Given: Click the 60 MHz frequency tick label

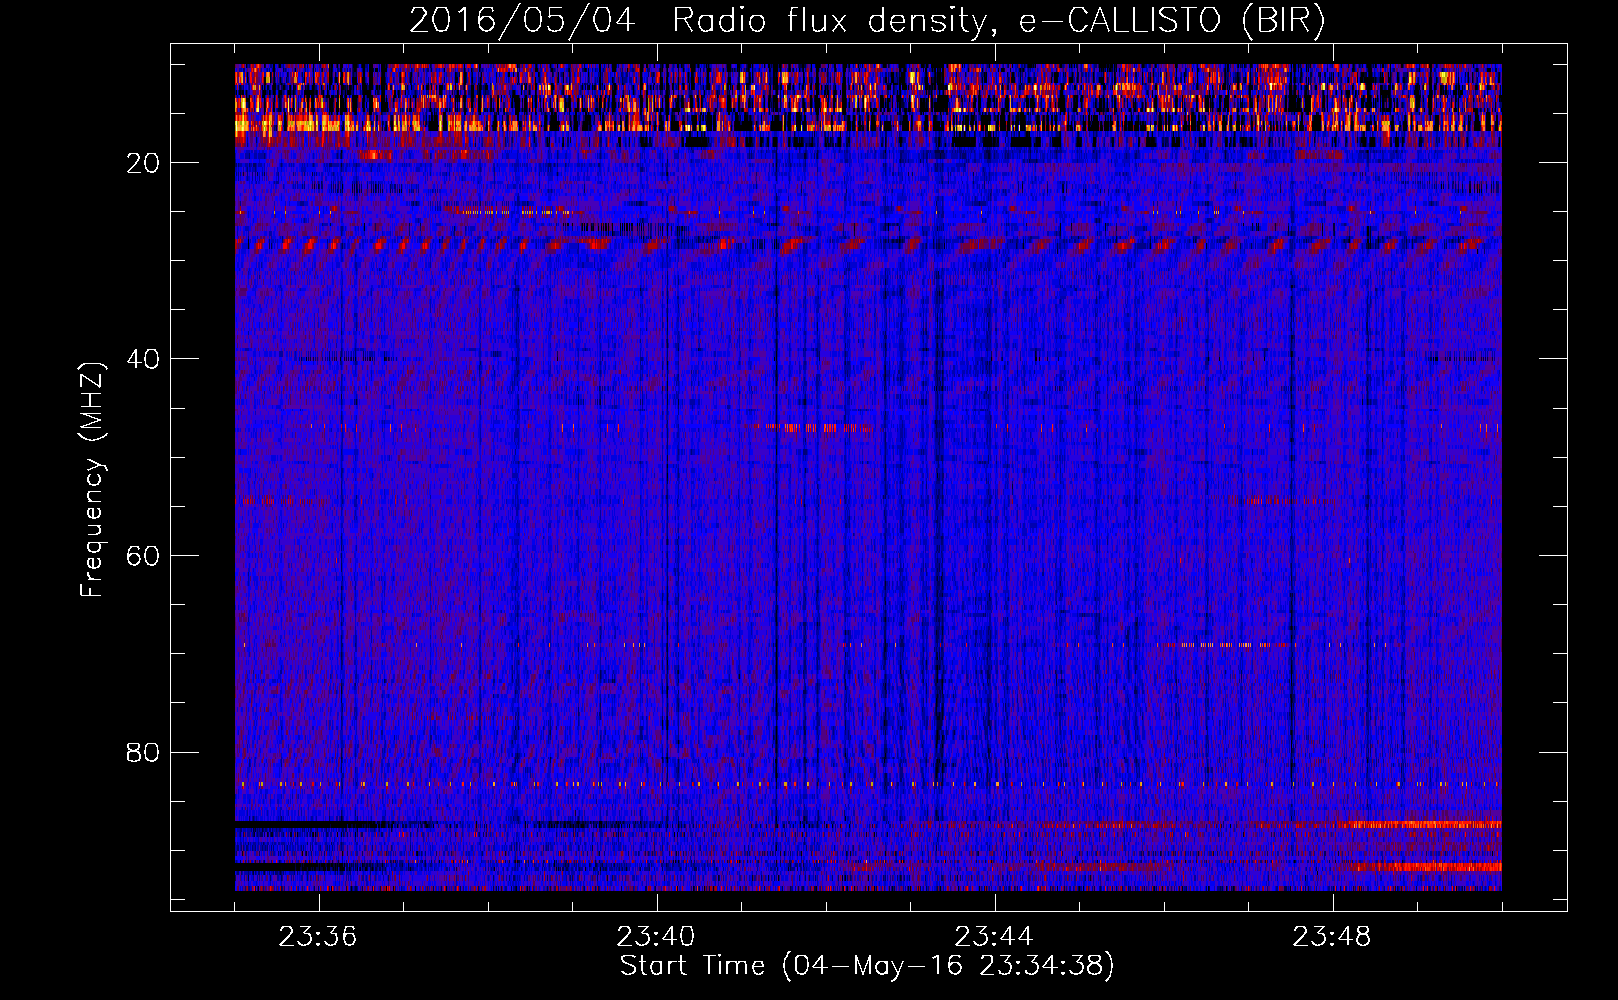Looking at the screenshot, I should click(144, 556).
